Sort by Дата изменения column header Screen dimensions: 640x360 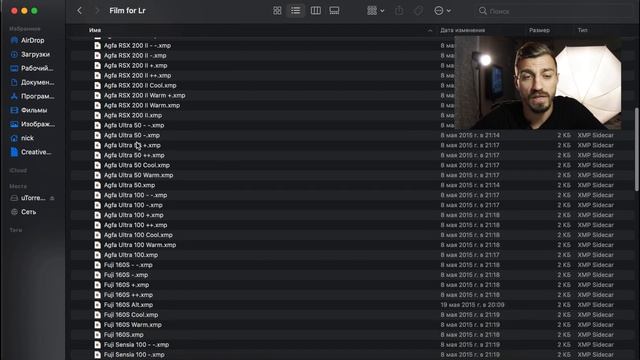[x=462, y=30]
